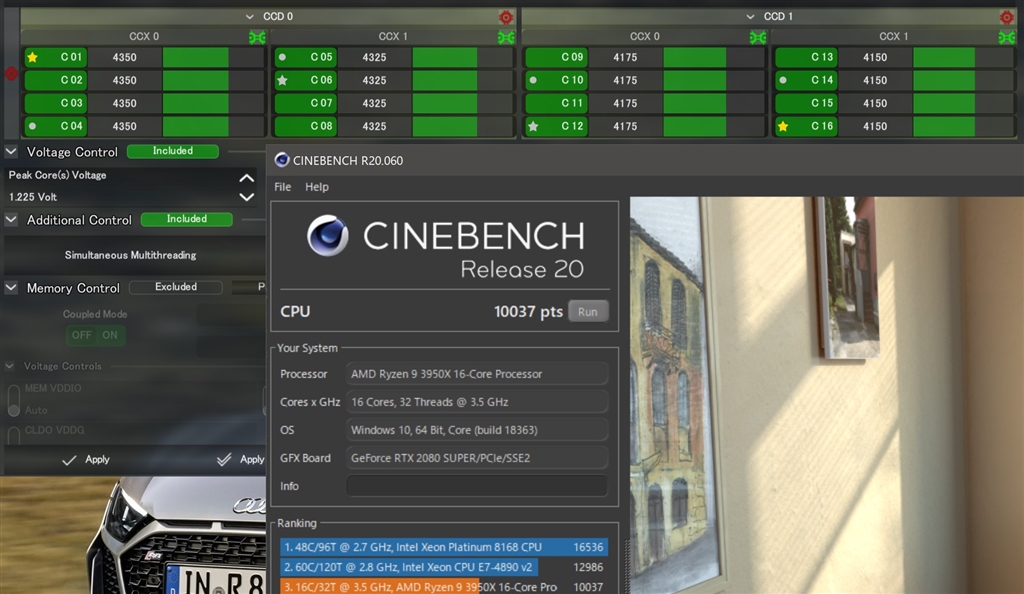Click the C 09 frequency value 4175
1024x594 pixels.
click(625, 57)
